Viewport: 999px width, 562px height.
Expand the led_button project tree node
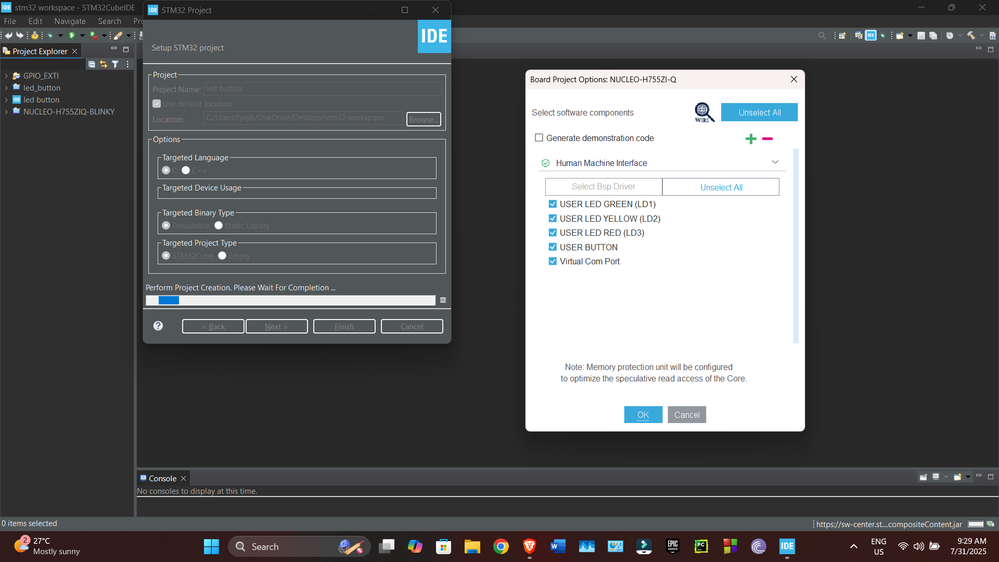click(6, 88)
